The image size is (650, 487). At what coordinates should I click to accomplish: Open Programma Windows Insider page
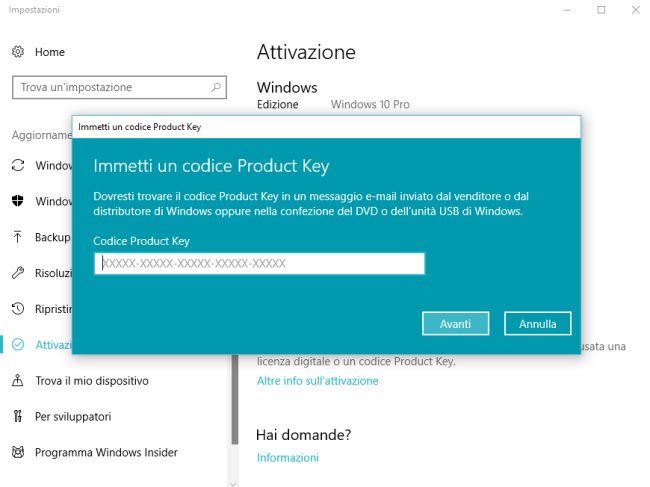(x=106, y=452)
